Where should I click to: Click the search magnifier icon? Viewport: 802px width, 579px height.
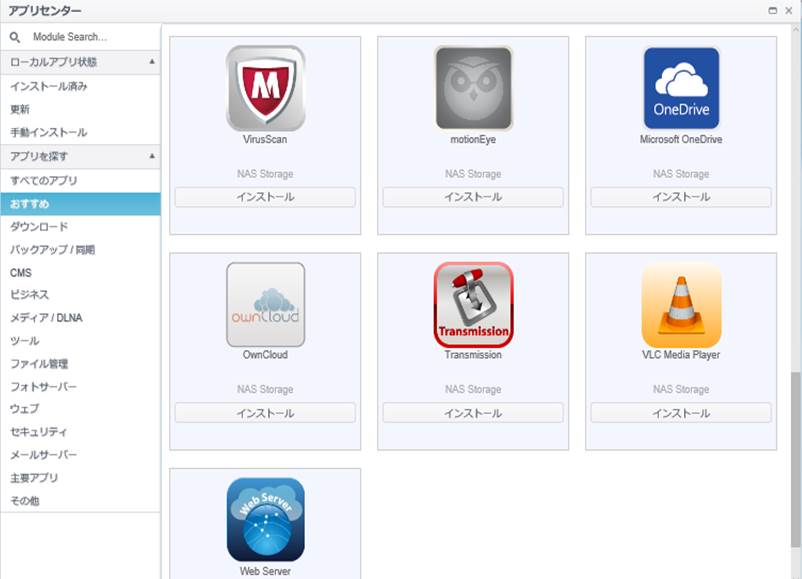(x=15, y=37)
